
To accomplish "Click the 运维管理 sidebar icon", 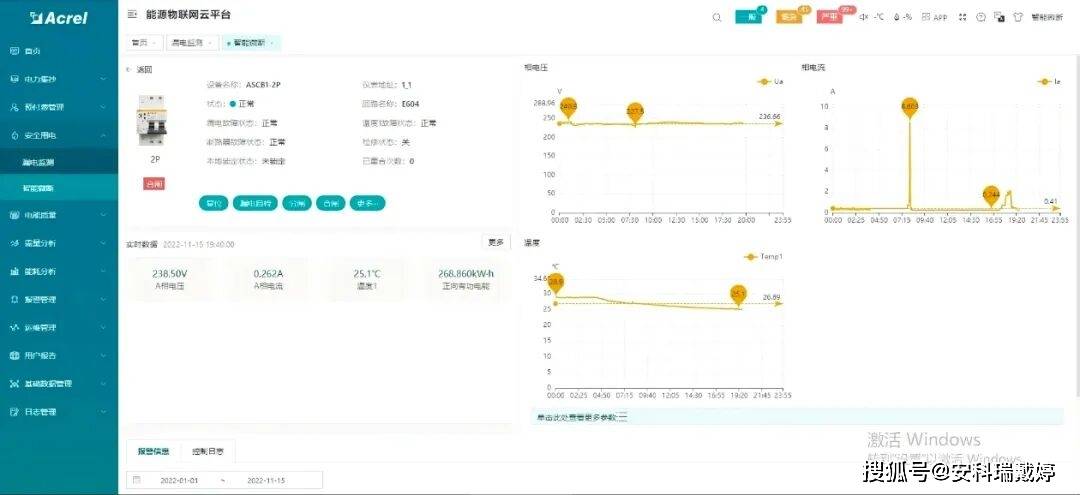I will coord(14,328).
